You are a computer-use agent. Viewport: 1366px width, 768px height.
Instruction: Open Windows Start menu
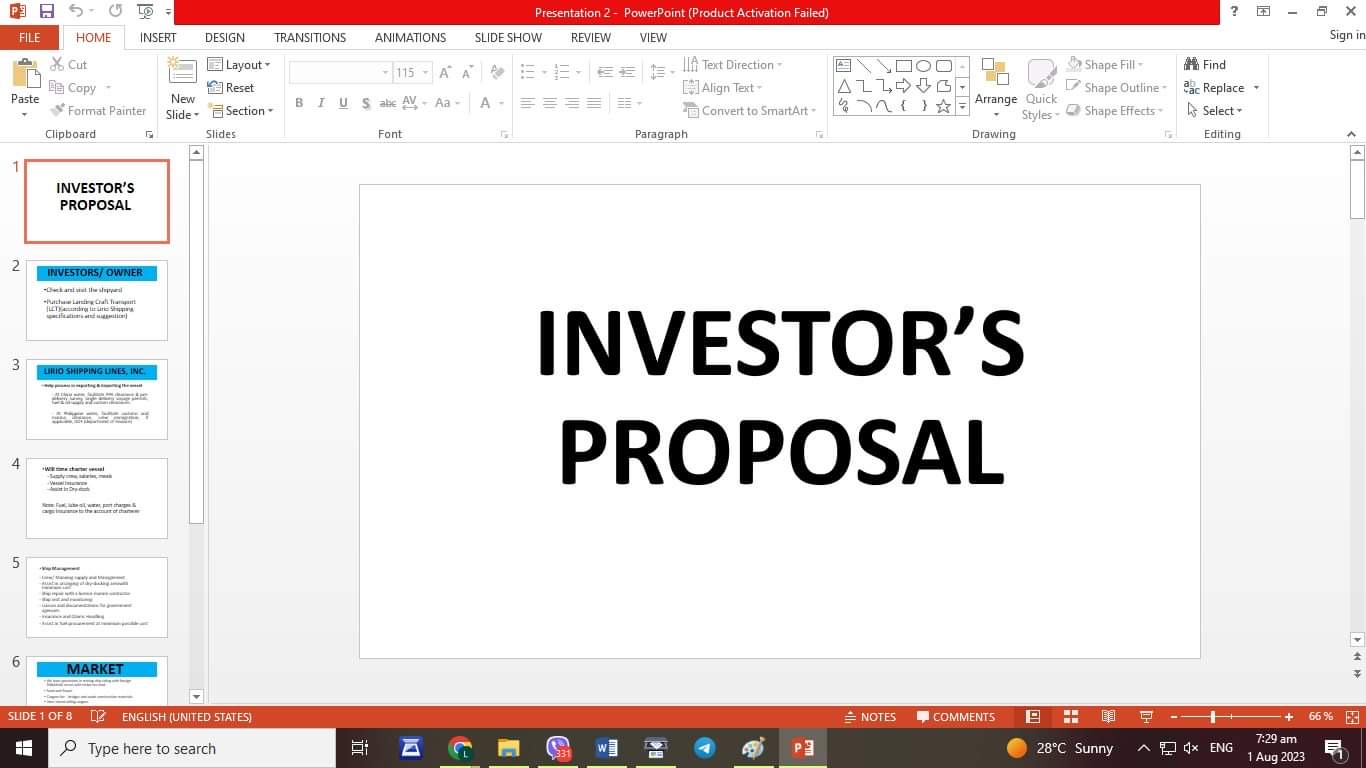pyautogui.click(x=23, y=748)
